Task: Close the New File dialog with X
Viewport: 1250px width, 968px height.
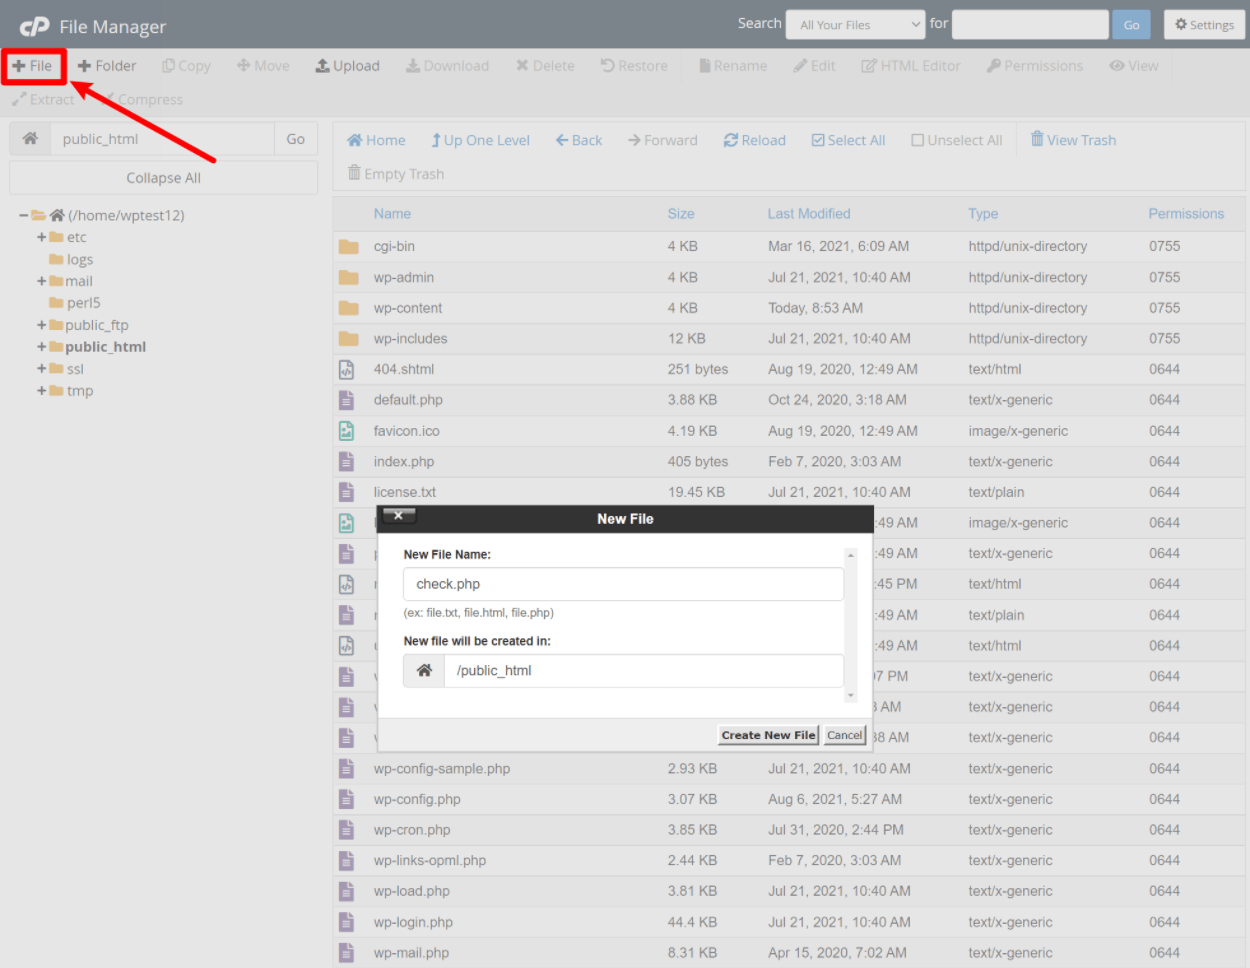Action: pos(398,516)
